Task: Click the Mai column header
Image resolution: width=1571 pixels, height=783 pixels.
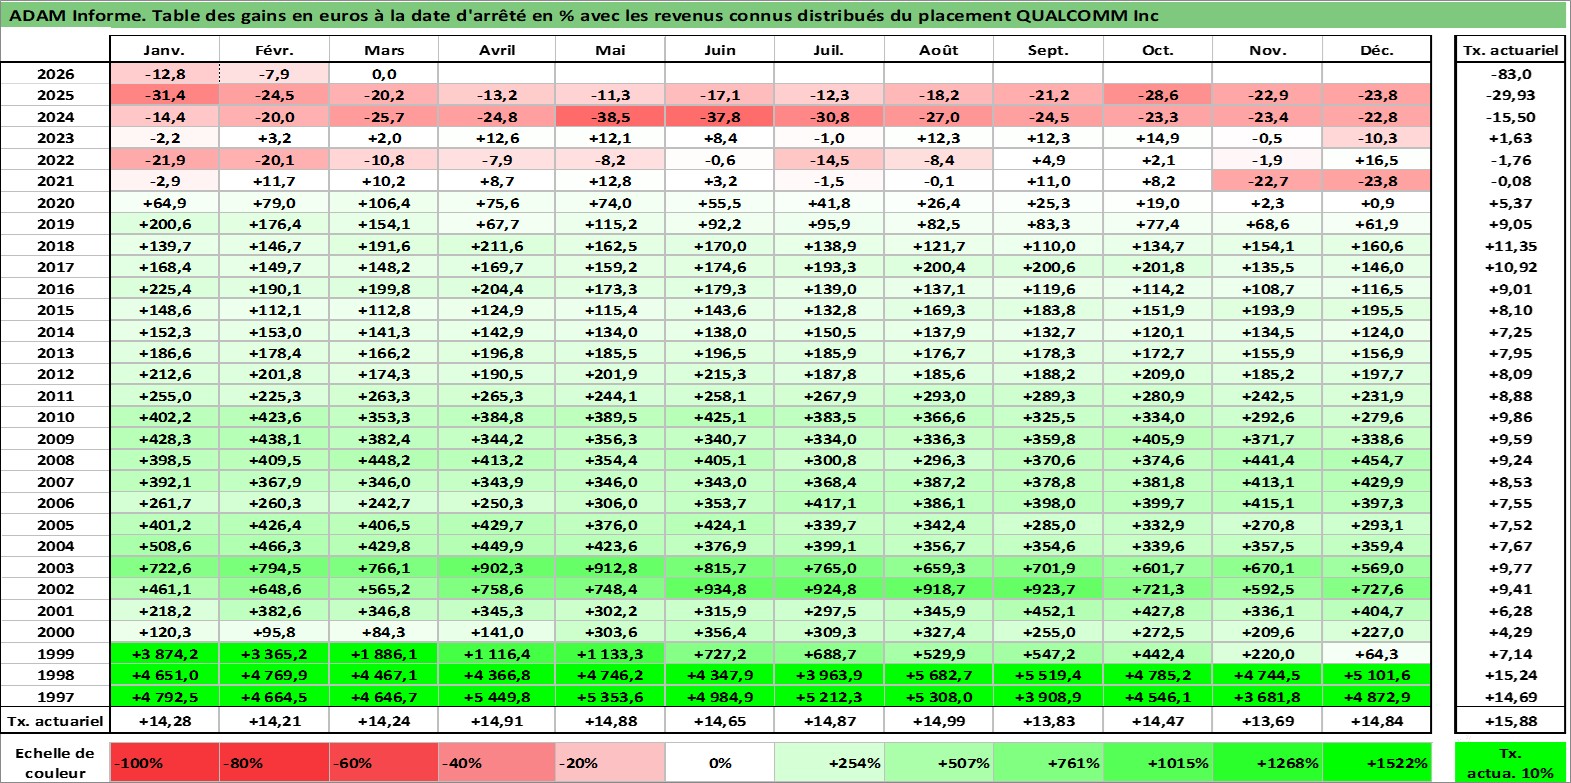Action: pyautogui.click(x=610, y=50)
